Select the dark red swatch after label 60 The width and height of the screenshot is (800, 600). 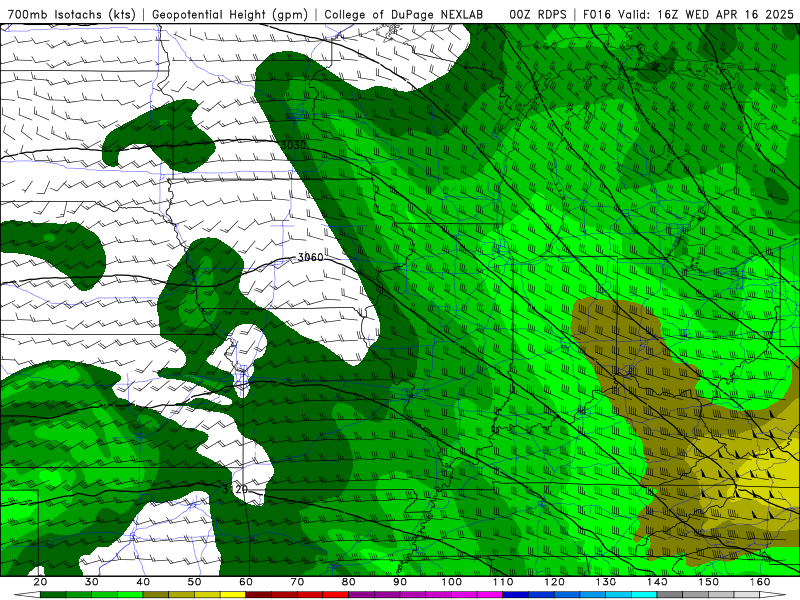click(259, 595)
